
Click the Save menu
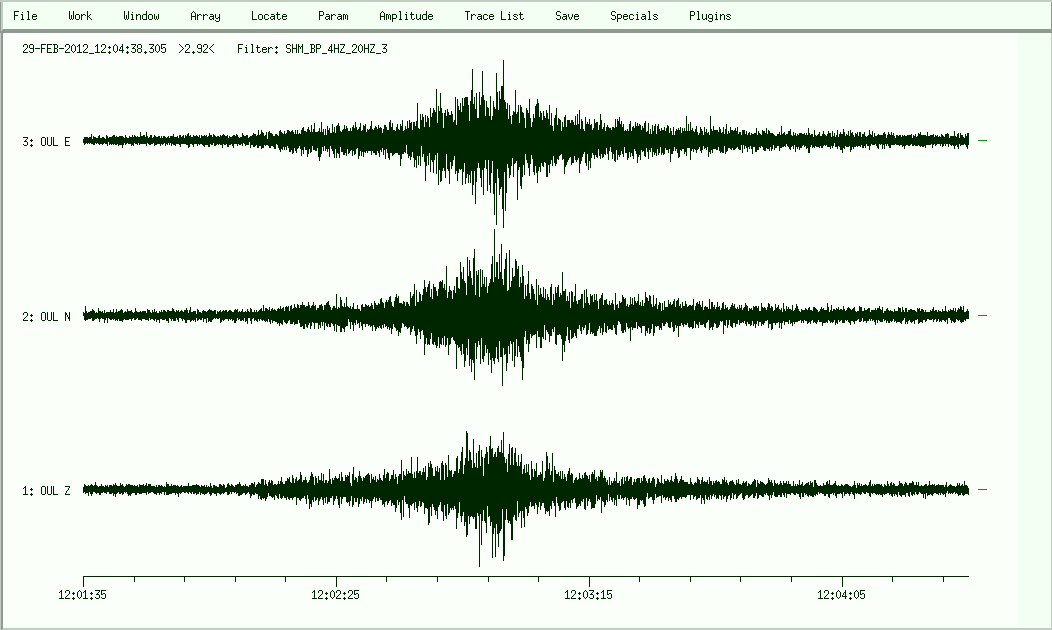point(567,16)
